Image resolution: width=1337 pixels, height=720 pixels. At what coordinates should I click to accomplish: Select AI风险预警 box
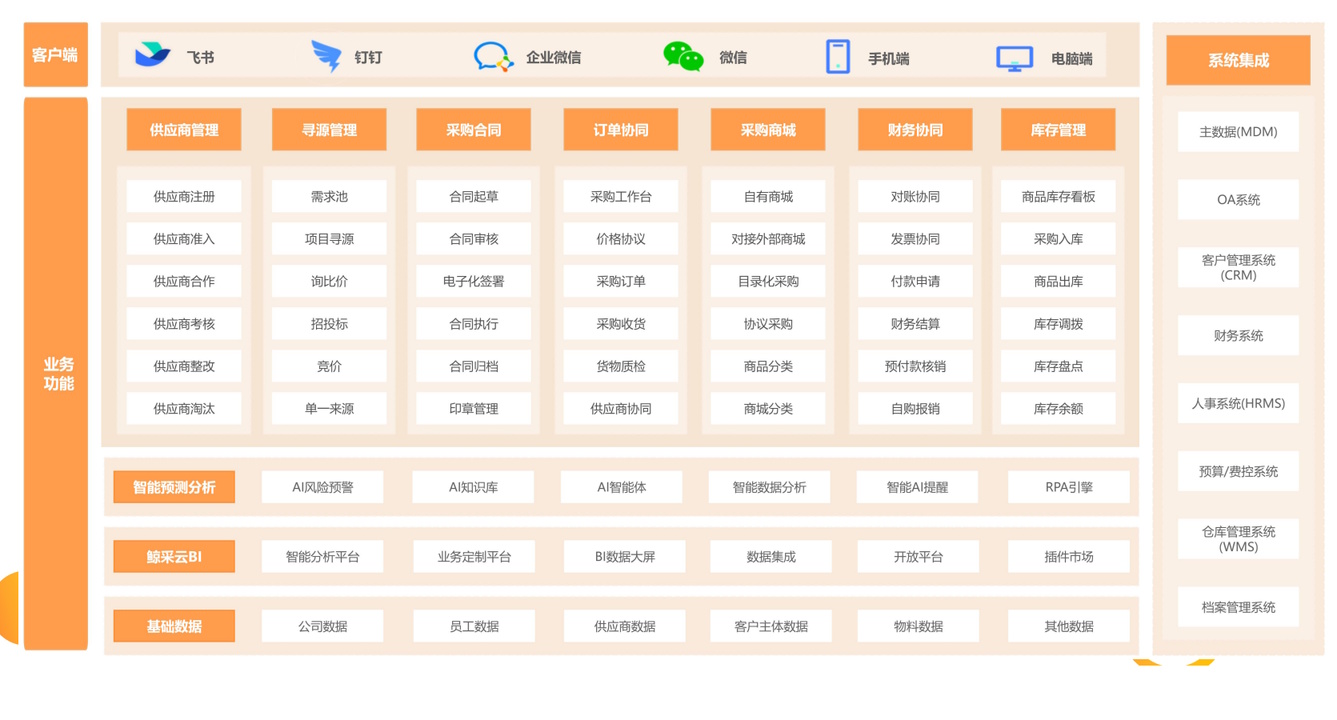point(323,487)
